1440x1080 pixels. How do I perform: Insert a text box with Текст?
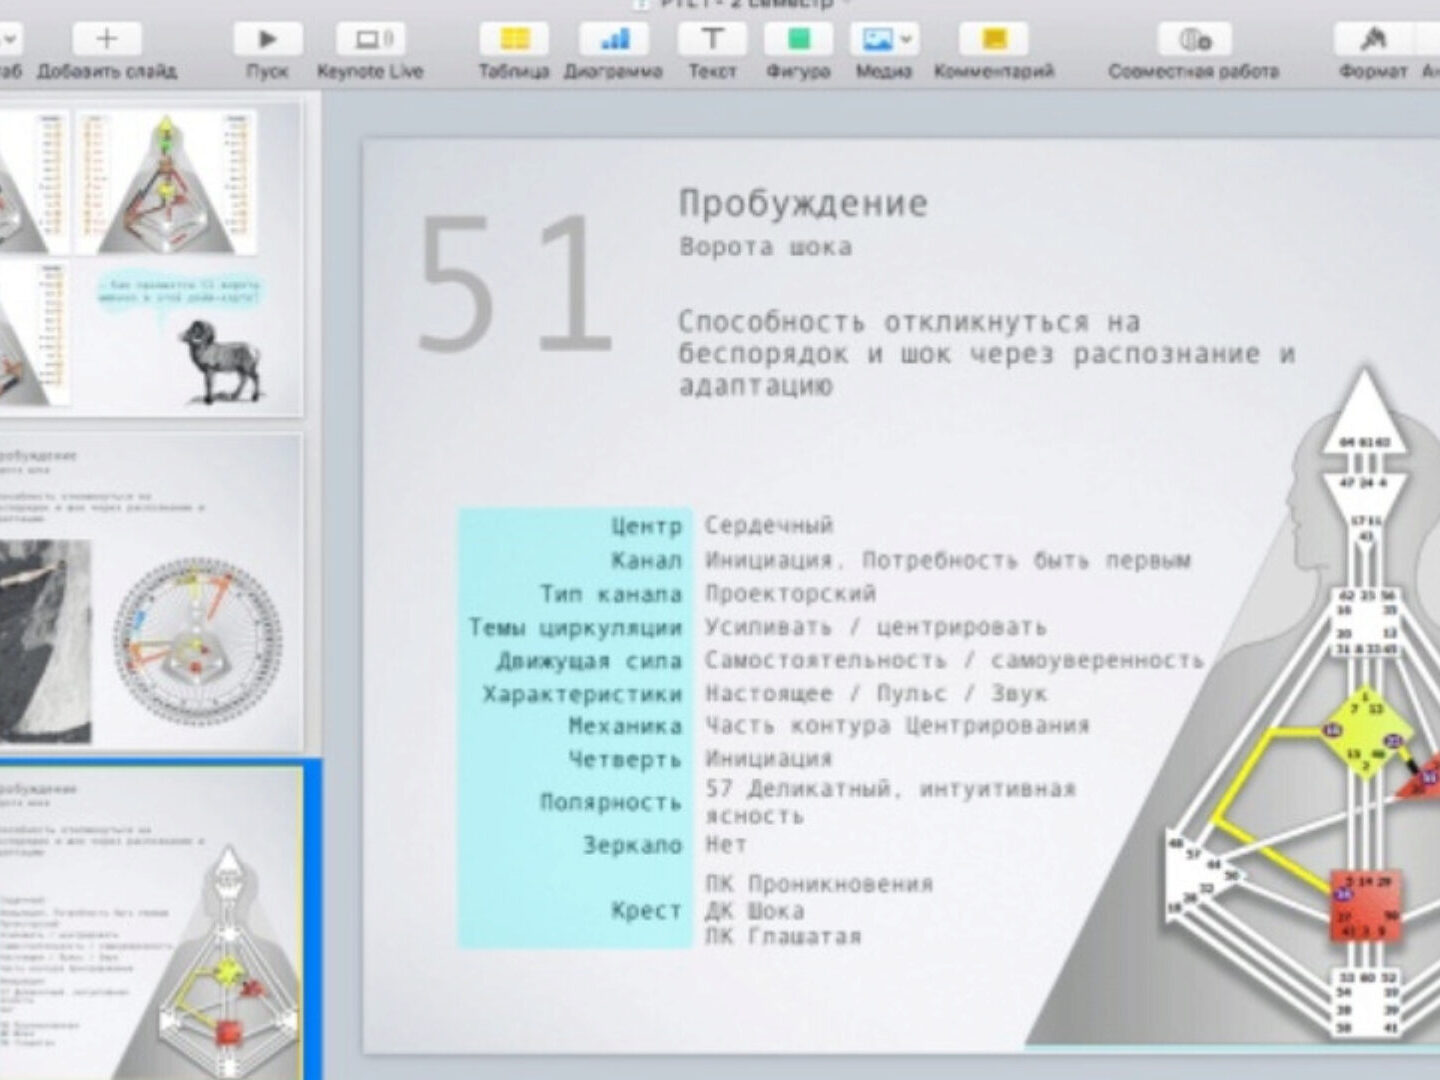tap(711, 39)
